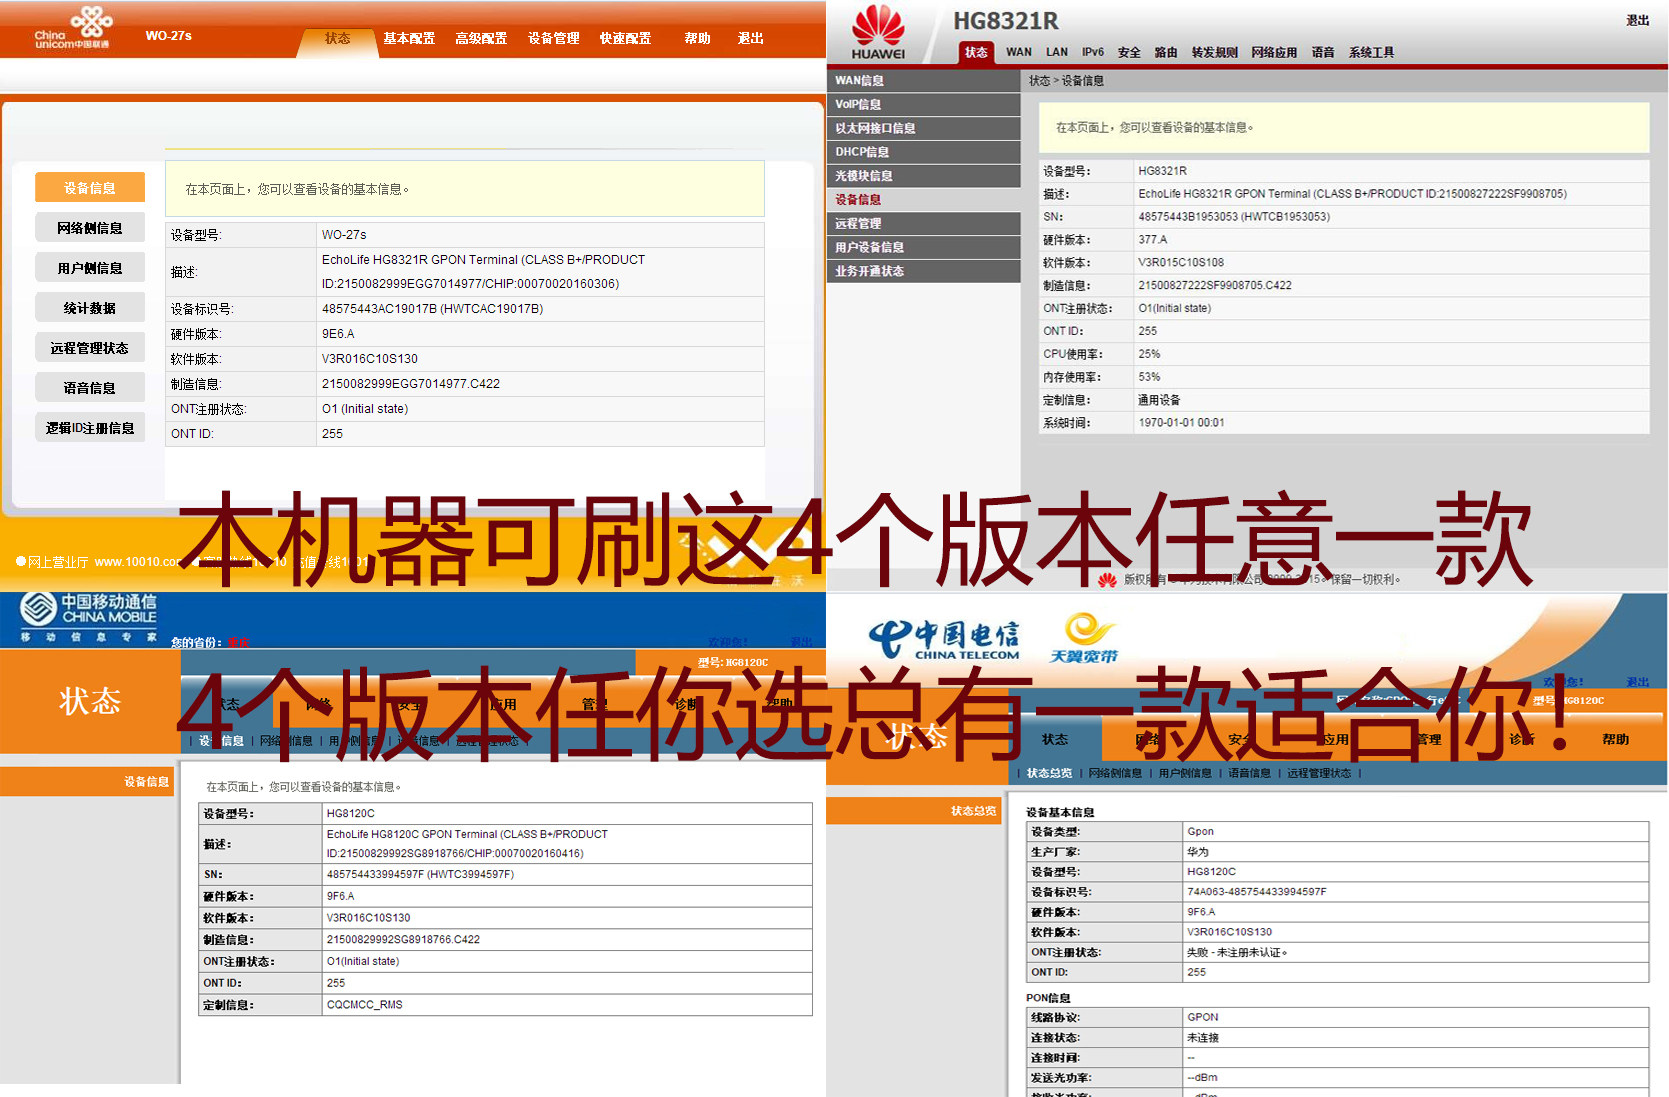Click 退出 in the China Unicom panel

coord(751,38)
